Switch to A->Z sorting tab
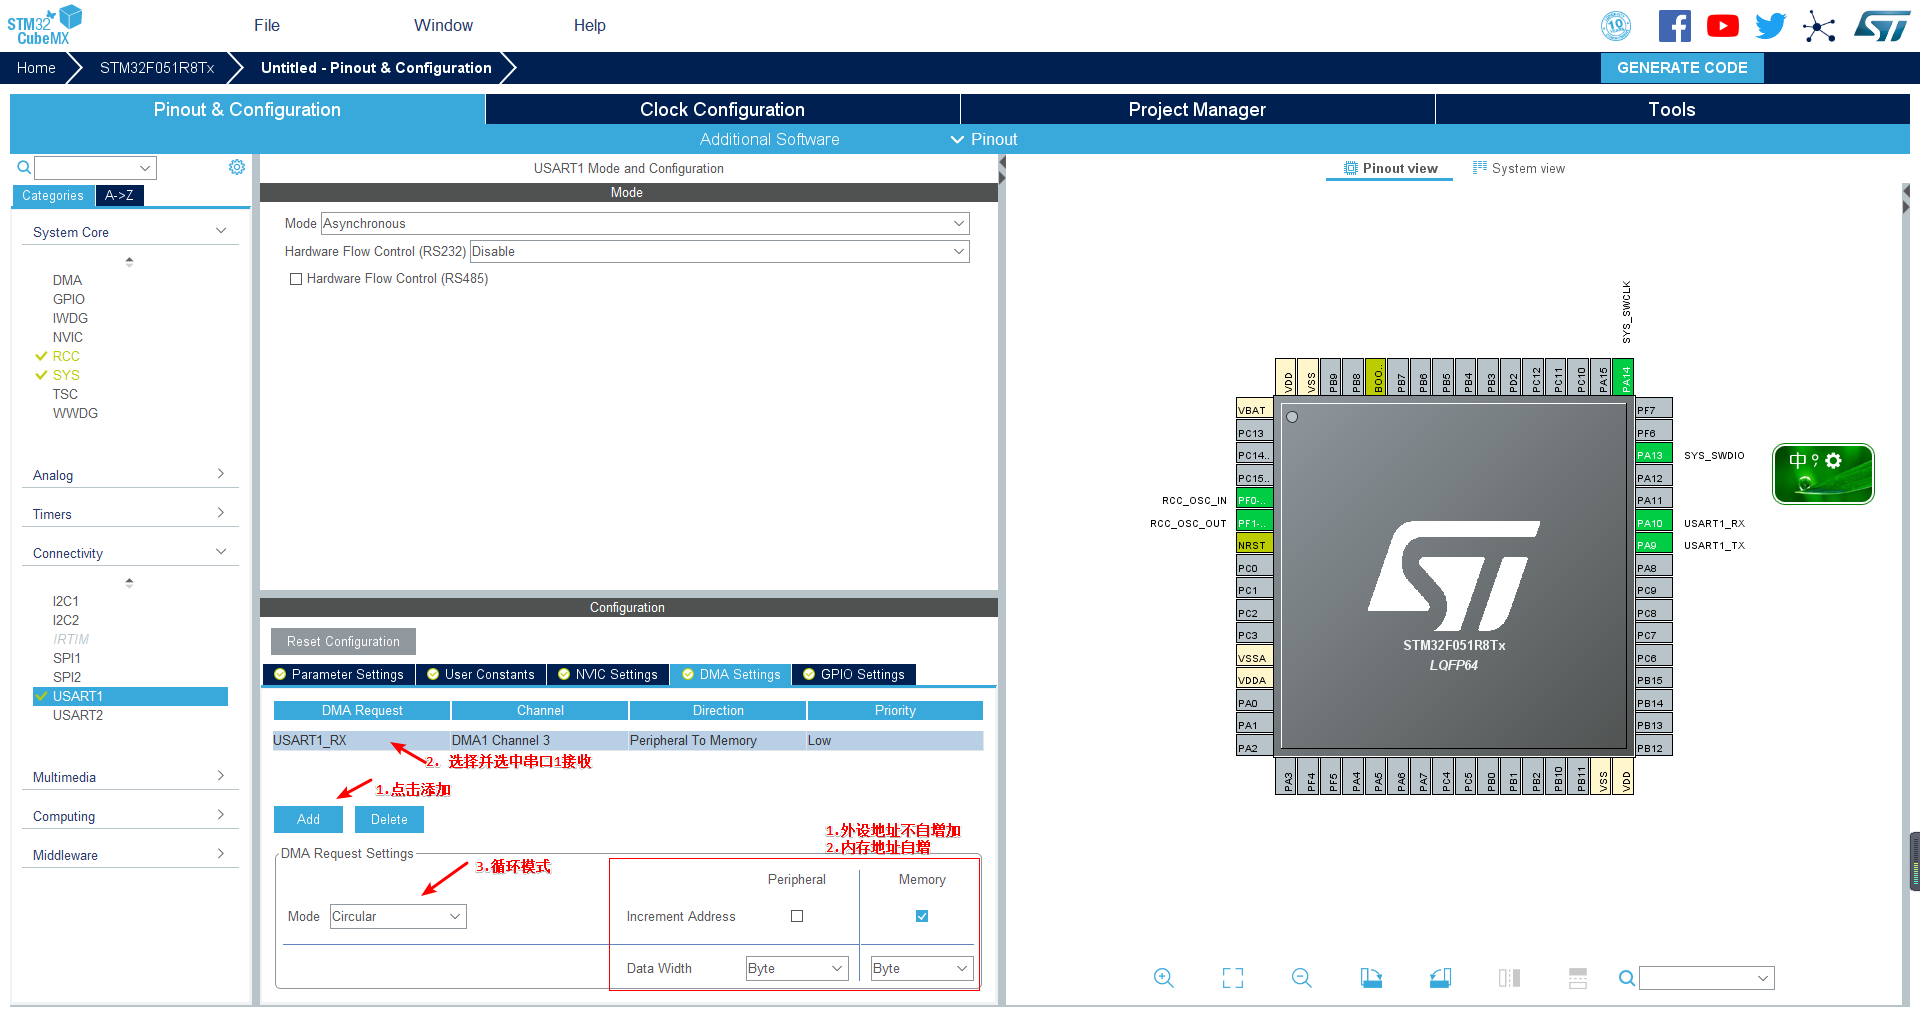This screenshot has width=1920, height=1017. (119, 195)
